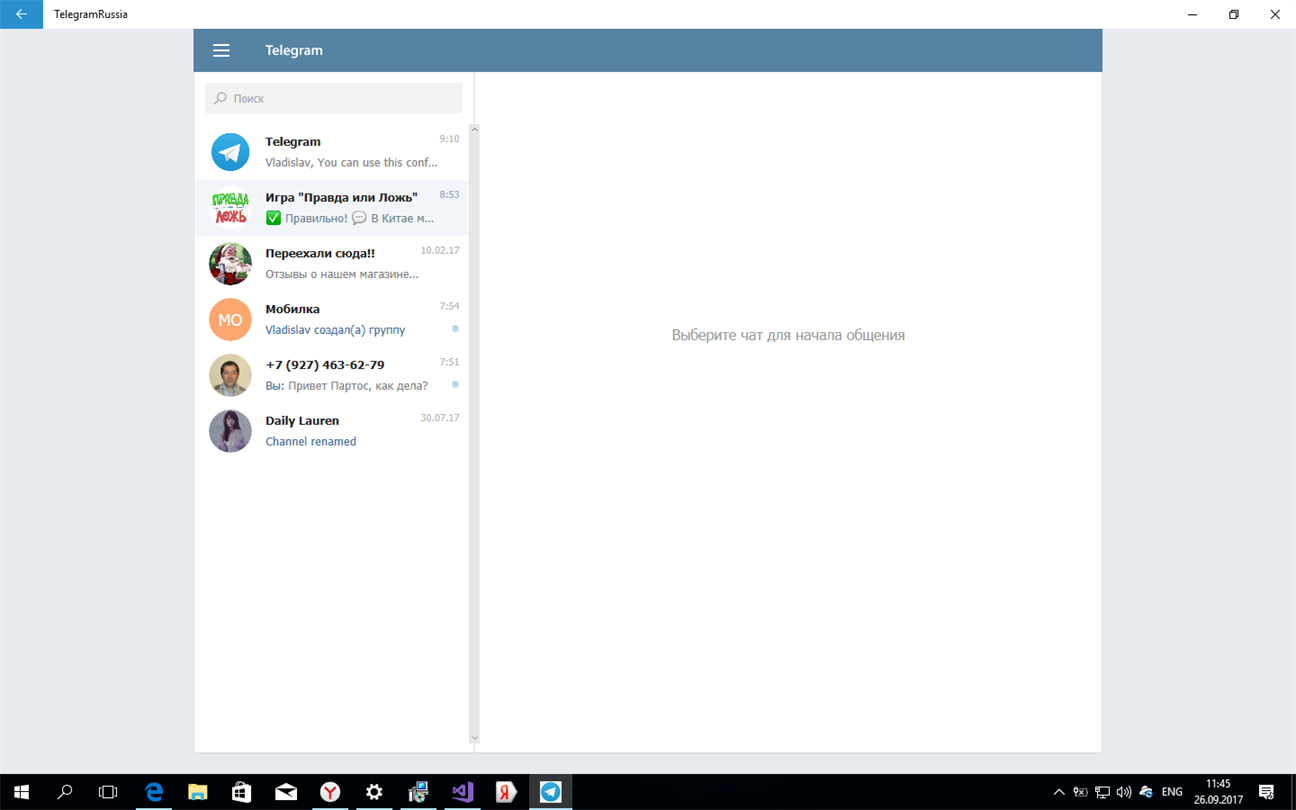Screen dimensions: 1296x810
Task: Open the Yandex Я icon in taskbar
Action: pyautogui.click(x=506, y=792)
